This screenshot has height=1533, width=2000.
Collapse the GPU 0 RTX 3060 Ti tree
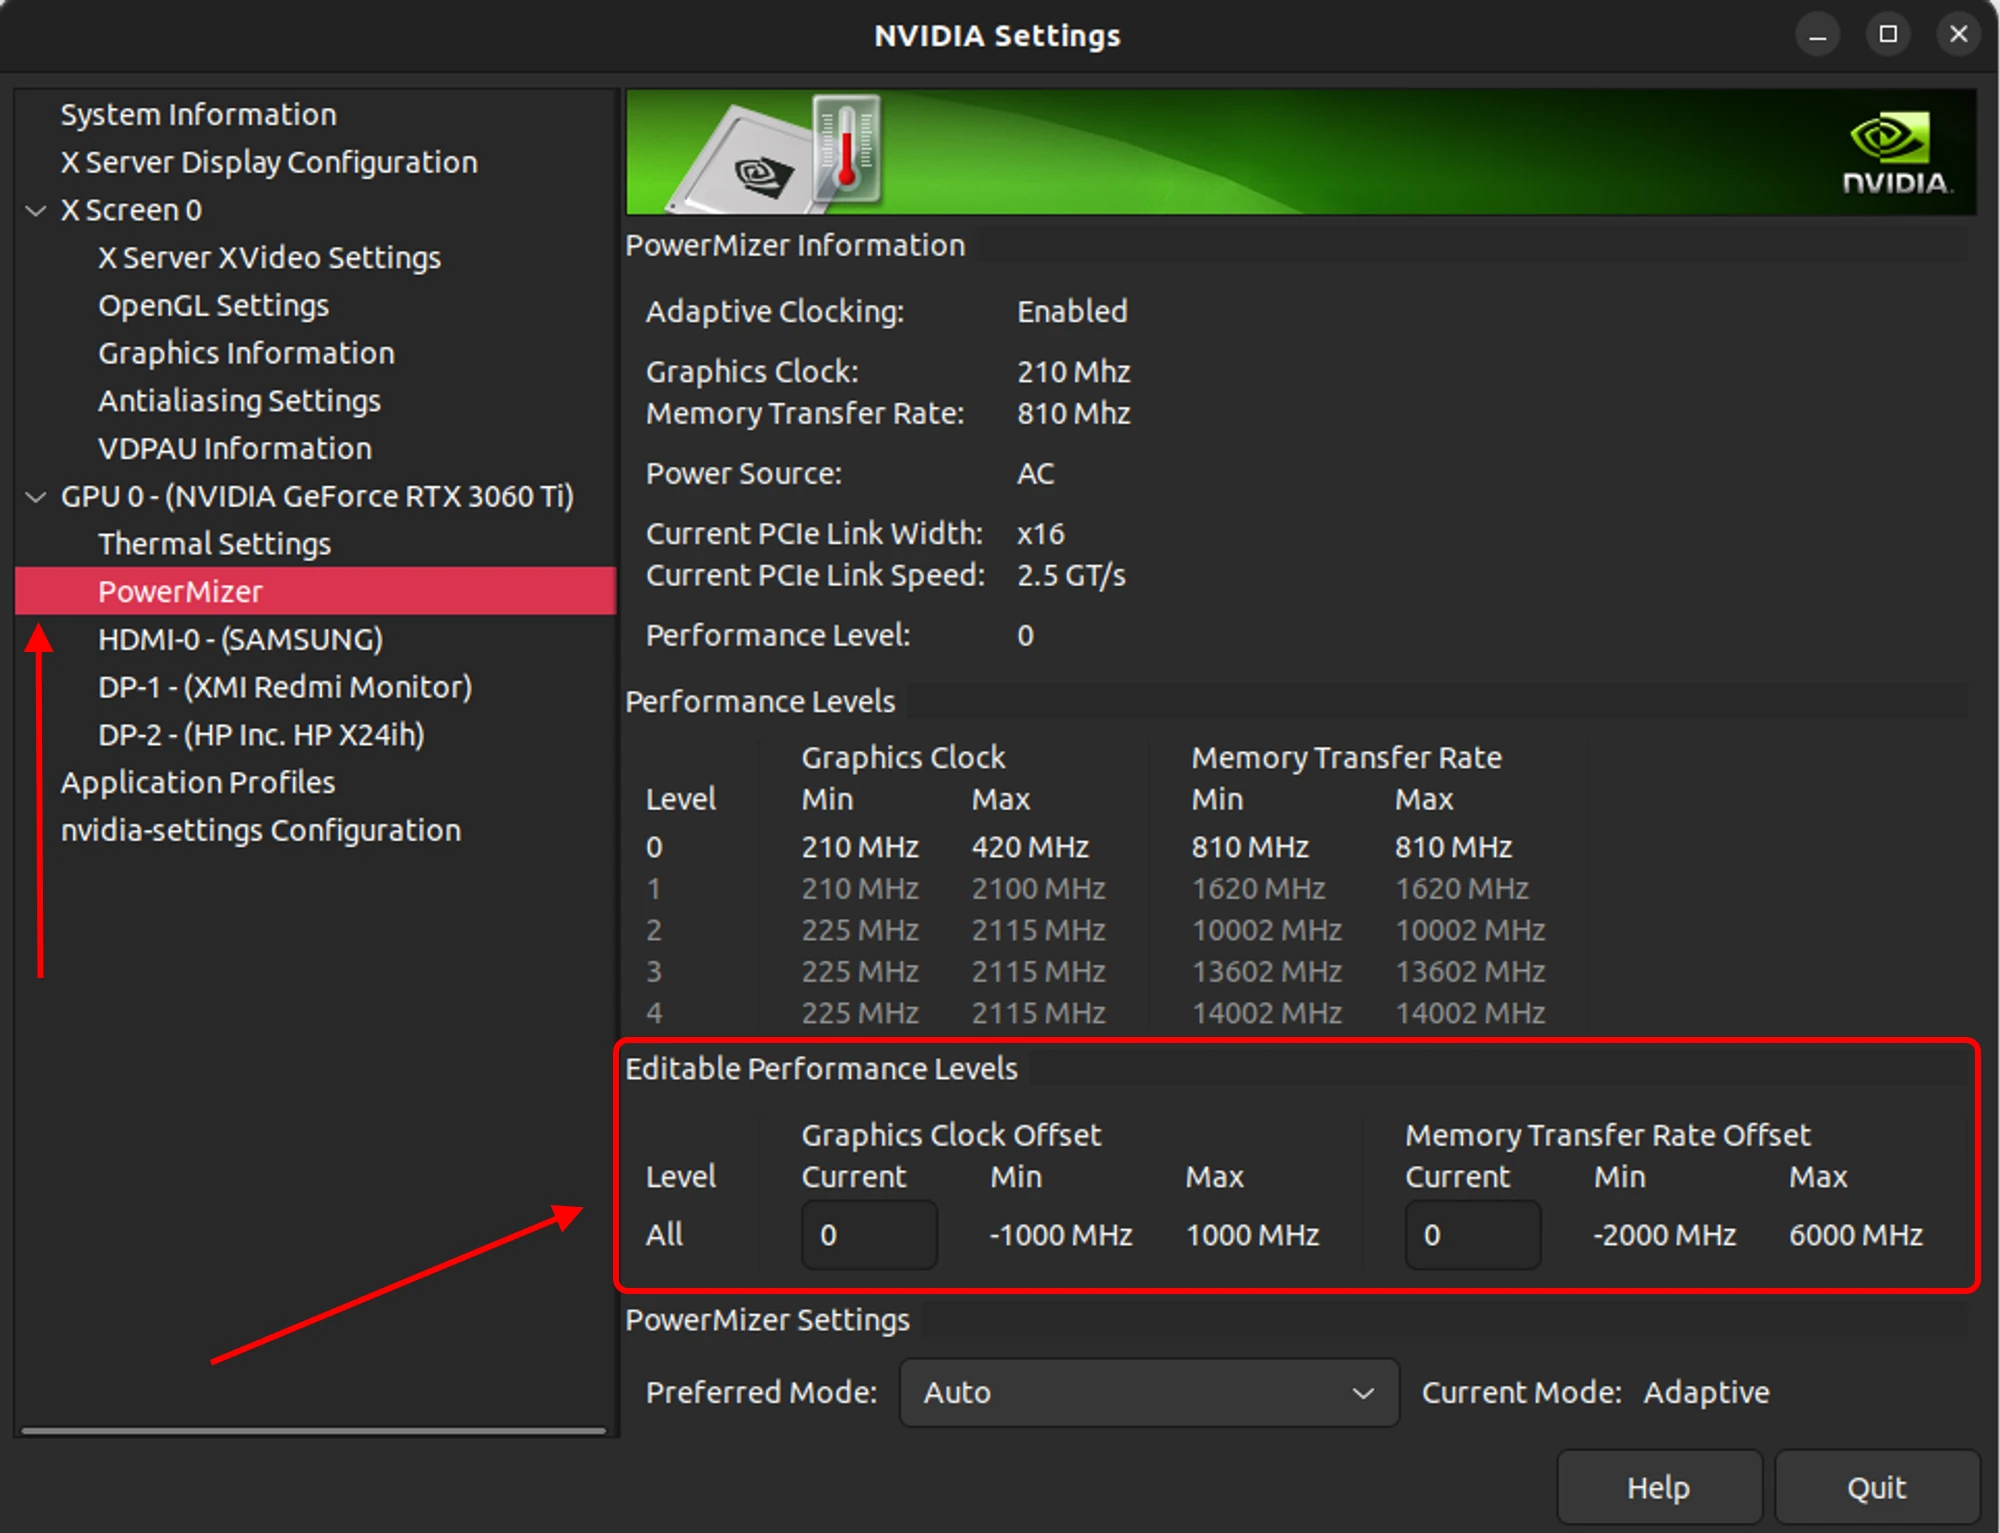(x=37, y=497)
